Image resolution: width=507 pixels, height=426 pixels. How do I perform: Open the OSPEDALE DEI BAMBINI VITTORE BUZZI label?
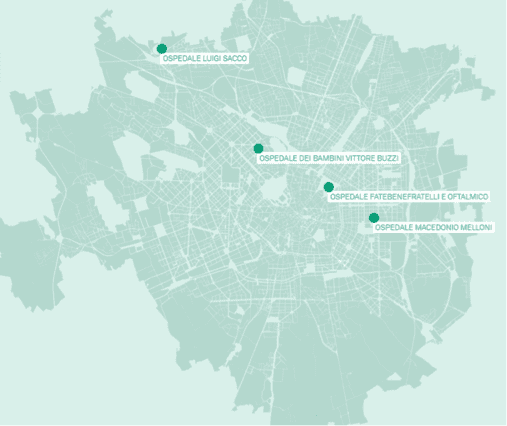(x=328, y=158)
